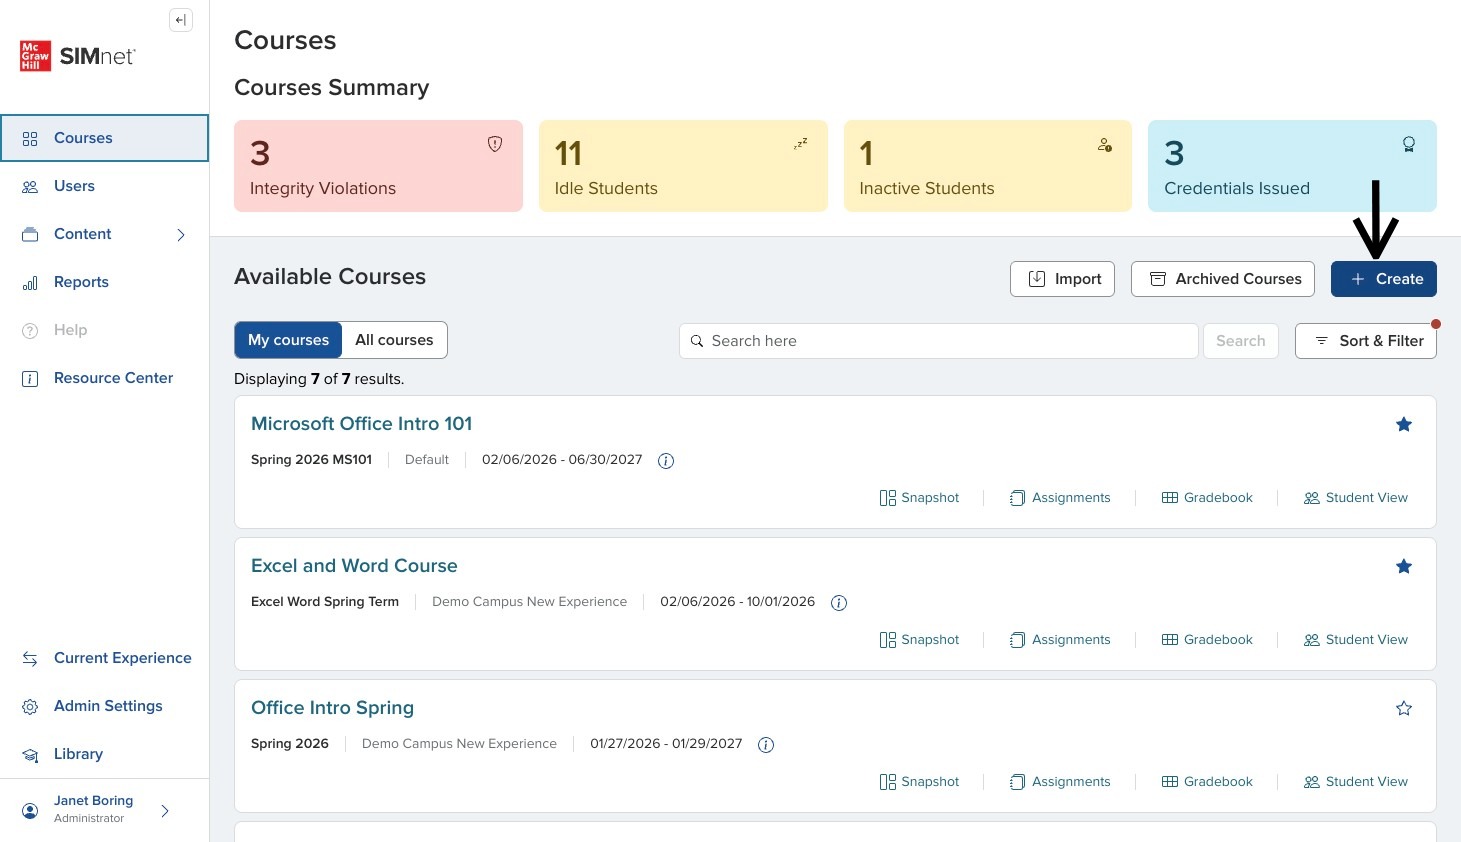Screen dimensions: 1461x842
Task: Create a new course
Action: (x=1384, y=279)
